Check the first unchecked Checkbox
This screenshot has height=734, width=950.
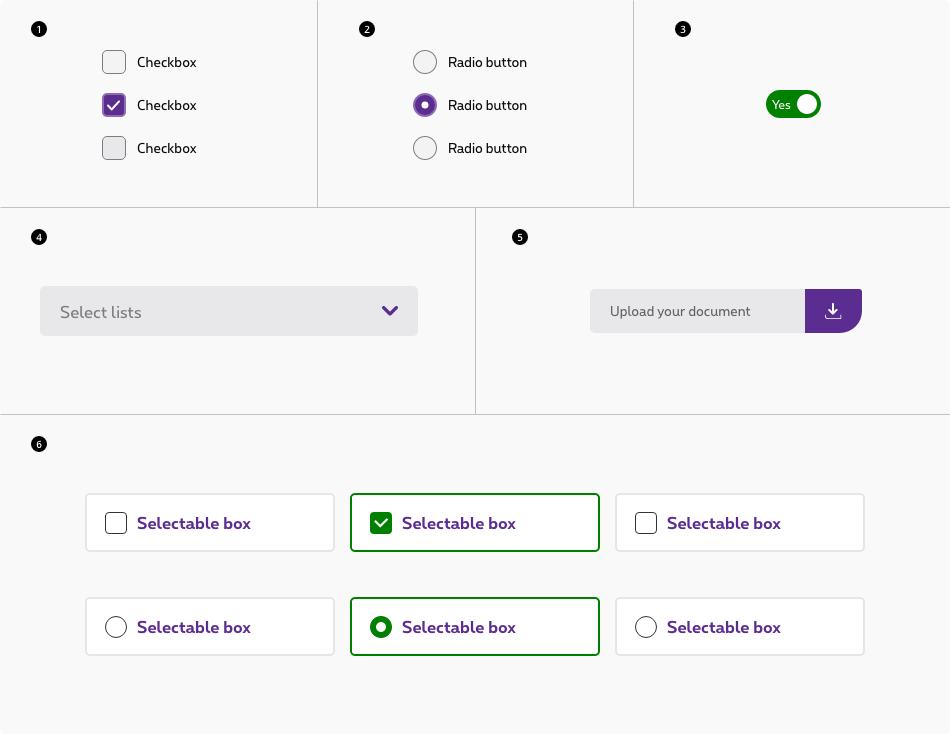(x=114, y=62)
